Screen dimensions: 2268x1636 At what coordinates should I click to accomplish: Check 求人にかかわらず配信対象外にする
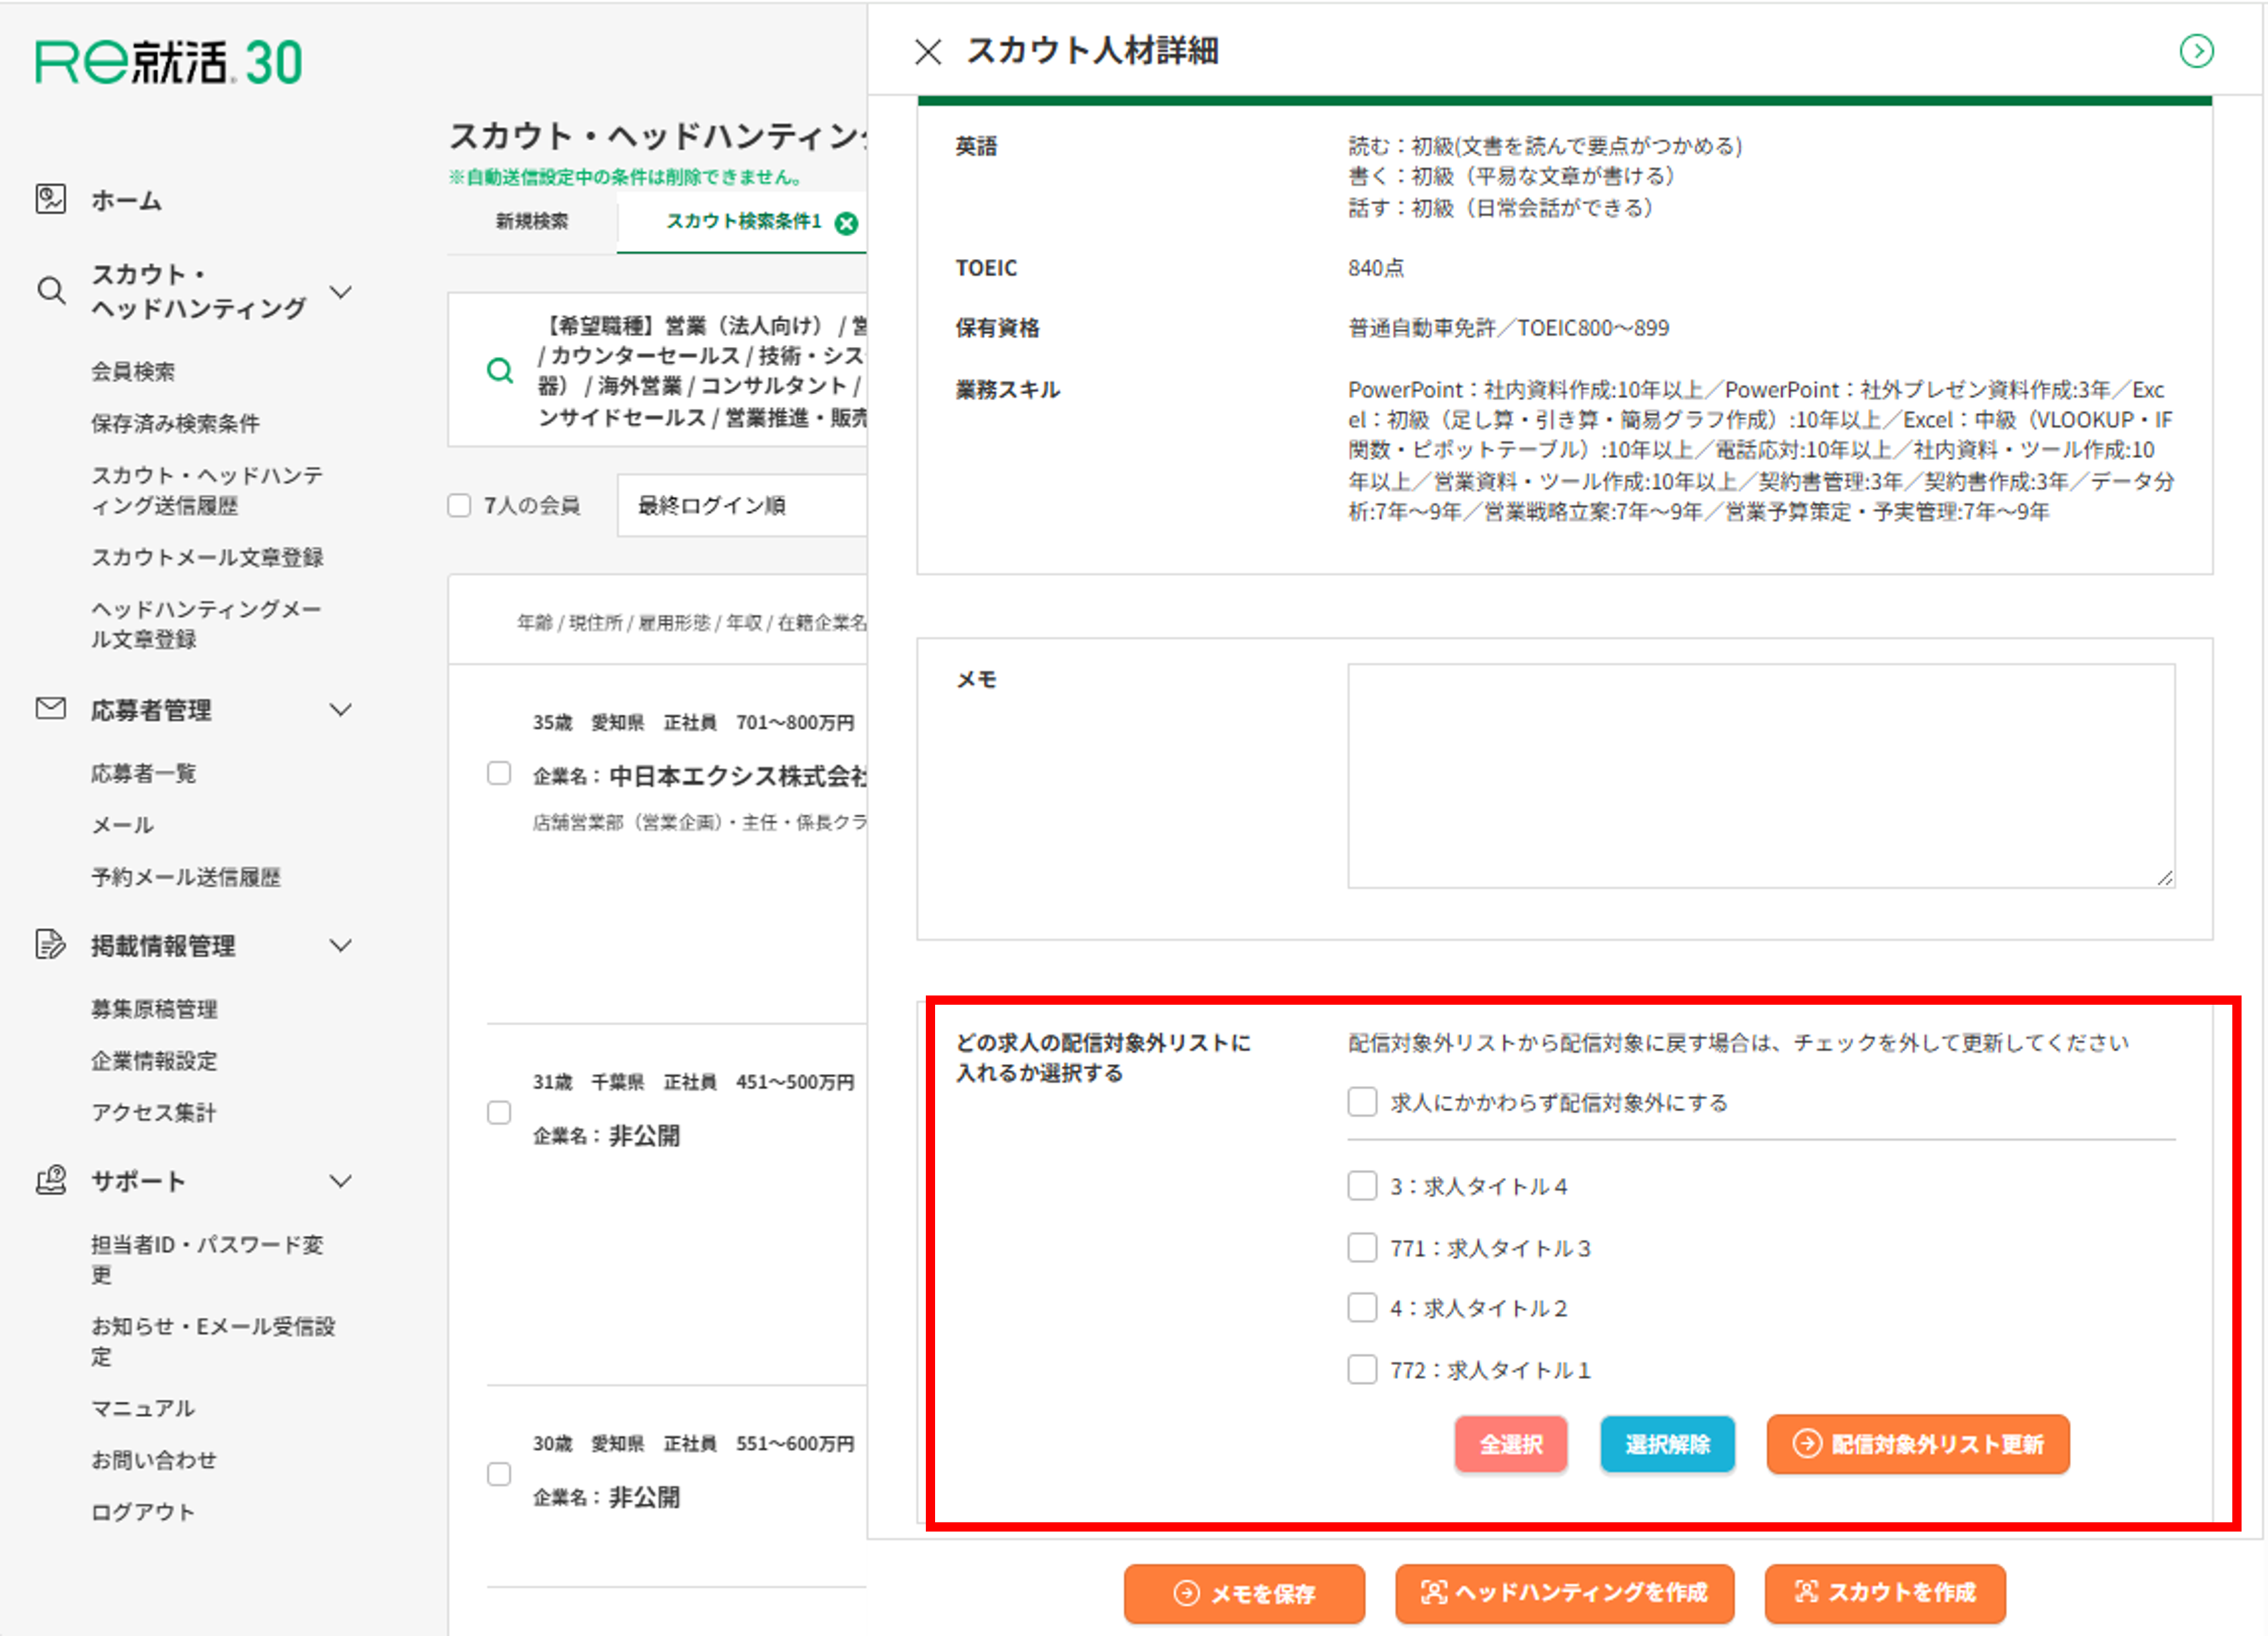[x=1362, y=1102]
